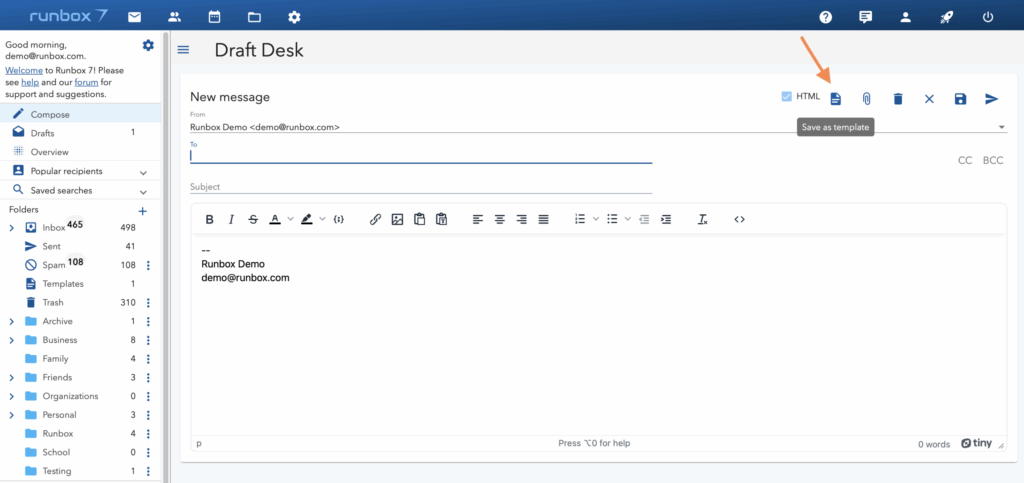
Task: Click the power log out icon
Action: (x=987, y=18)
